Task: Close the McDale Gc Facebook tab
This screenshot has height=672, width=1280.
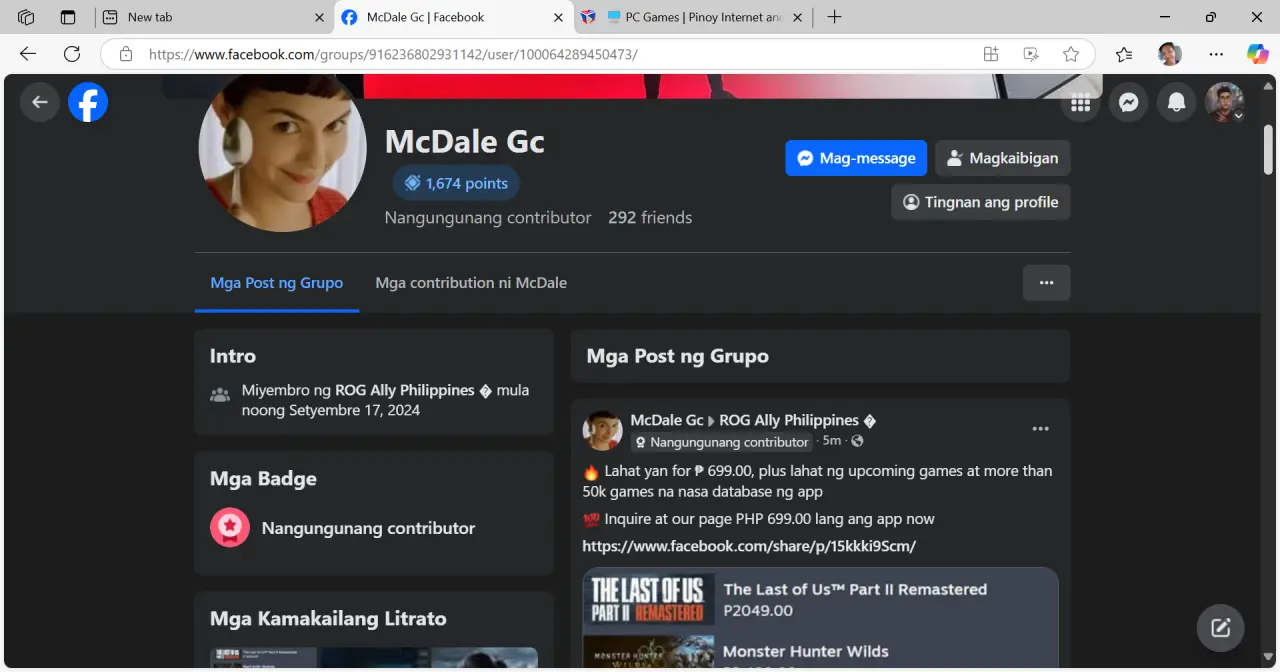Action: click(x=558, y=17)
